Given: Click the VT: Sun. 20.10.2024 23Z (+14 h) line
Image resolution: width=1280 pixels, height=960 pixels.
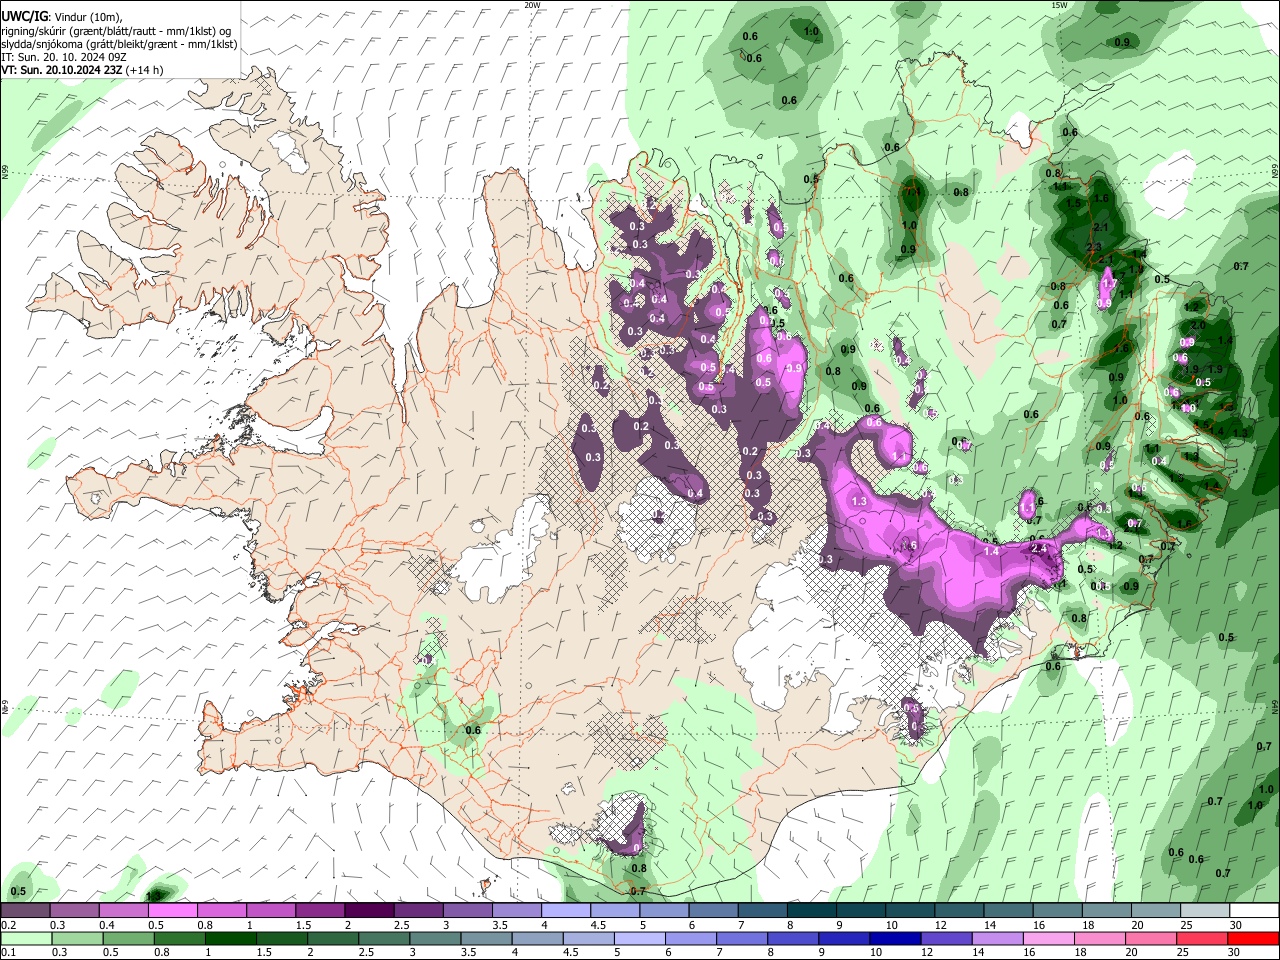Looking at the screenshot, I should tap(82, 70).
